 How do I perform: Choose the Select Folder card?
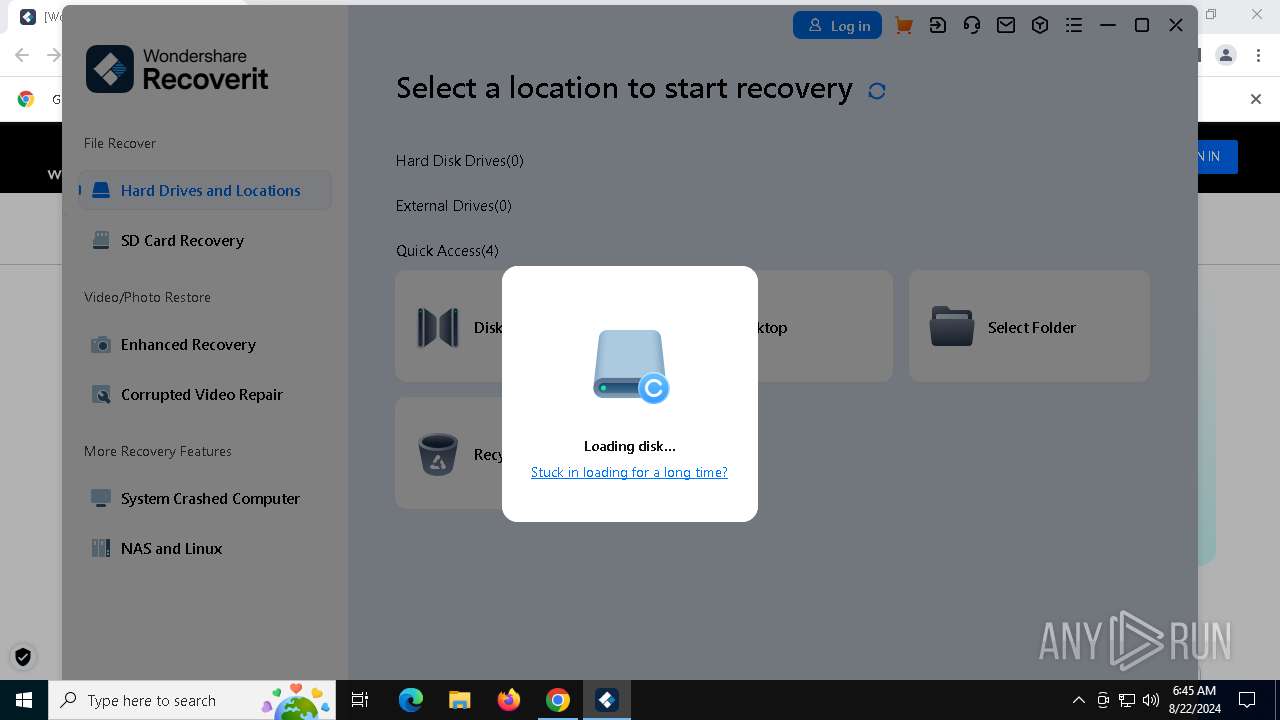point(1029,326)
